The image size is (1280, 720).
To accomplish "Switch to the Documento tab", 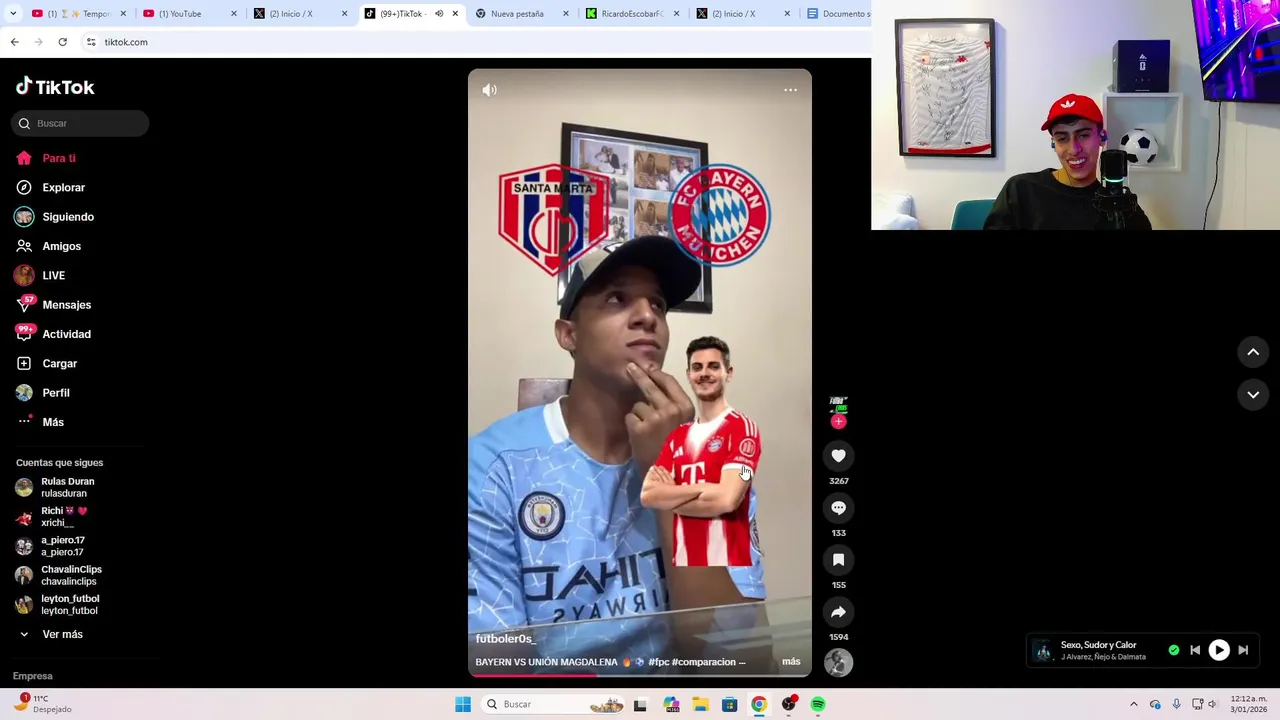I will 838,14.
